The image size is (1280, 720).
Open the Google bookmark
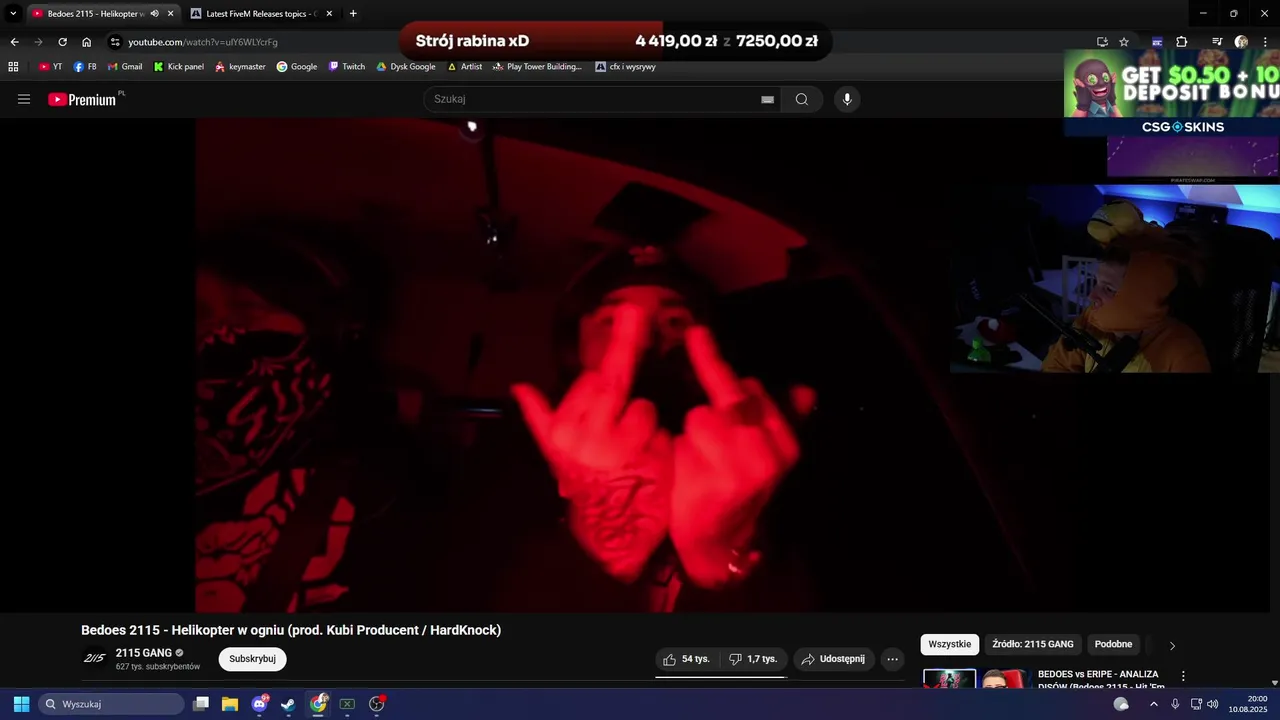[x=297, y=67]
